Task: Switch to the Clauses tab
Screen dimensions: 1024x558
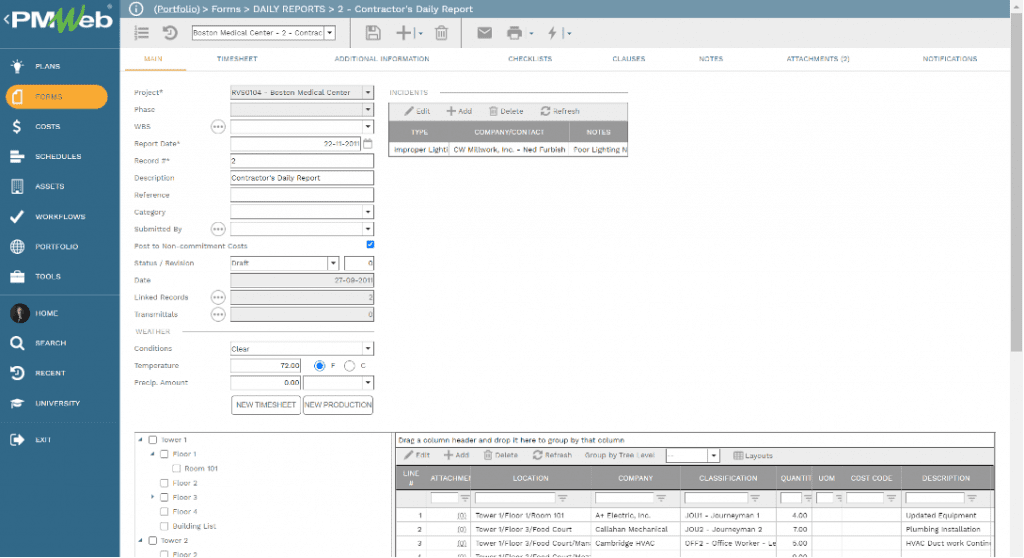Action: (629, 59)
